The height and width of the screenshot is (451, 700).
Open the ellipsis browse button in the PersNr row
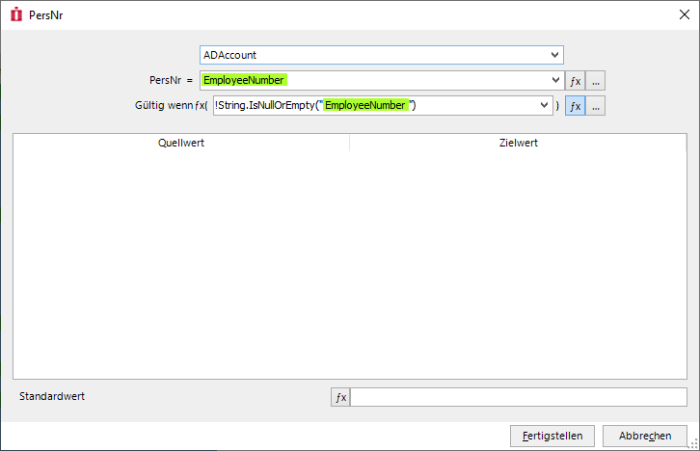595,81
